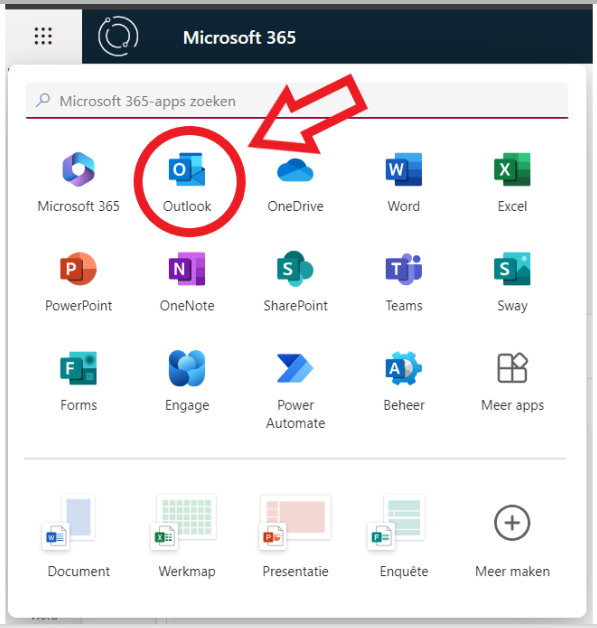Open the Beheer admin center
This screenshot has width=597, height=628.
pos(404,381)
